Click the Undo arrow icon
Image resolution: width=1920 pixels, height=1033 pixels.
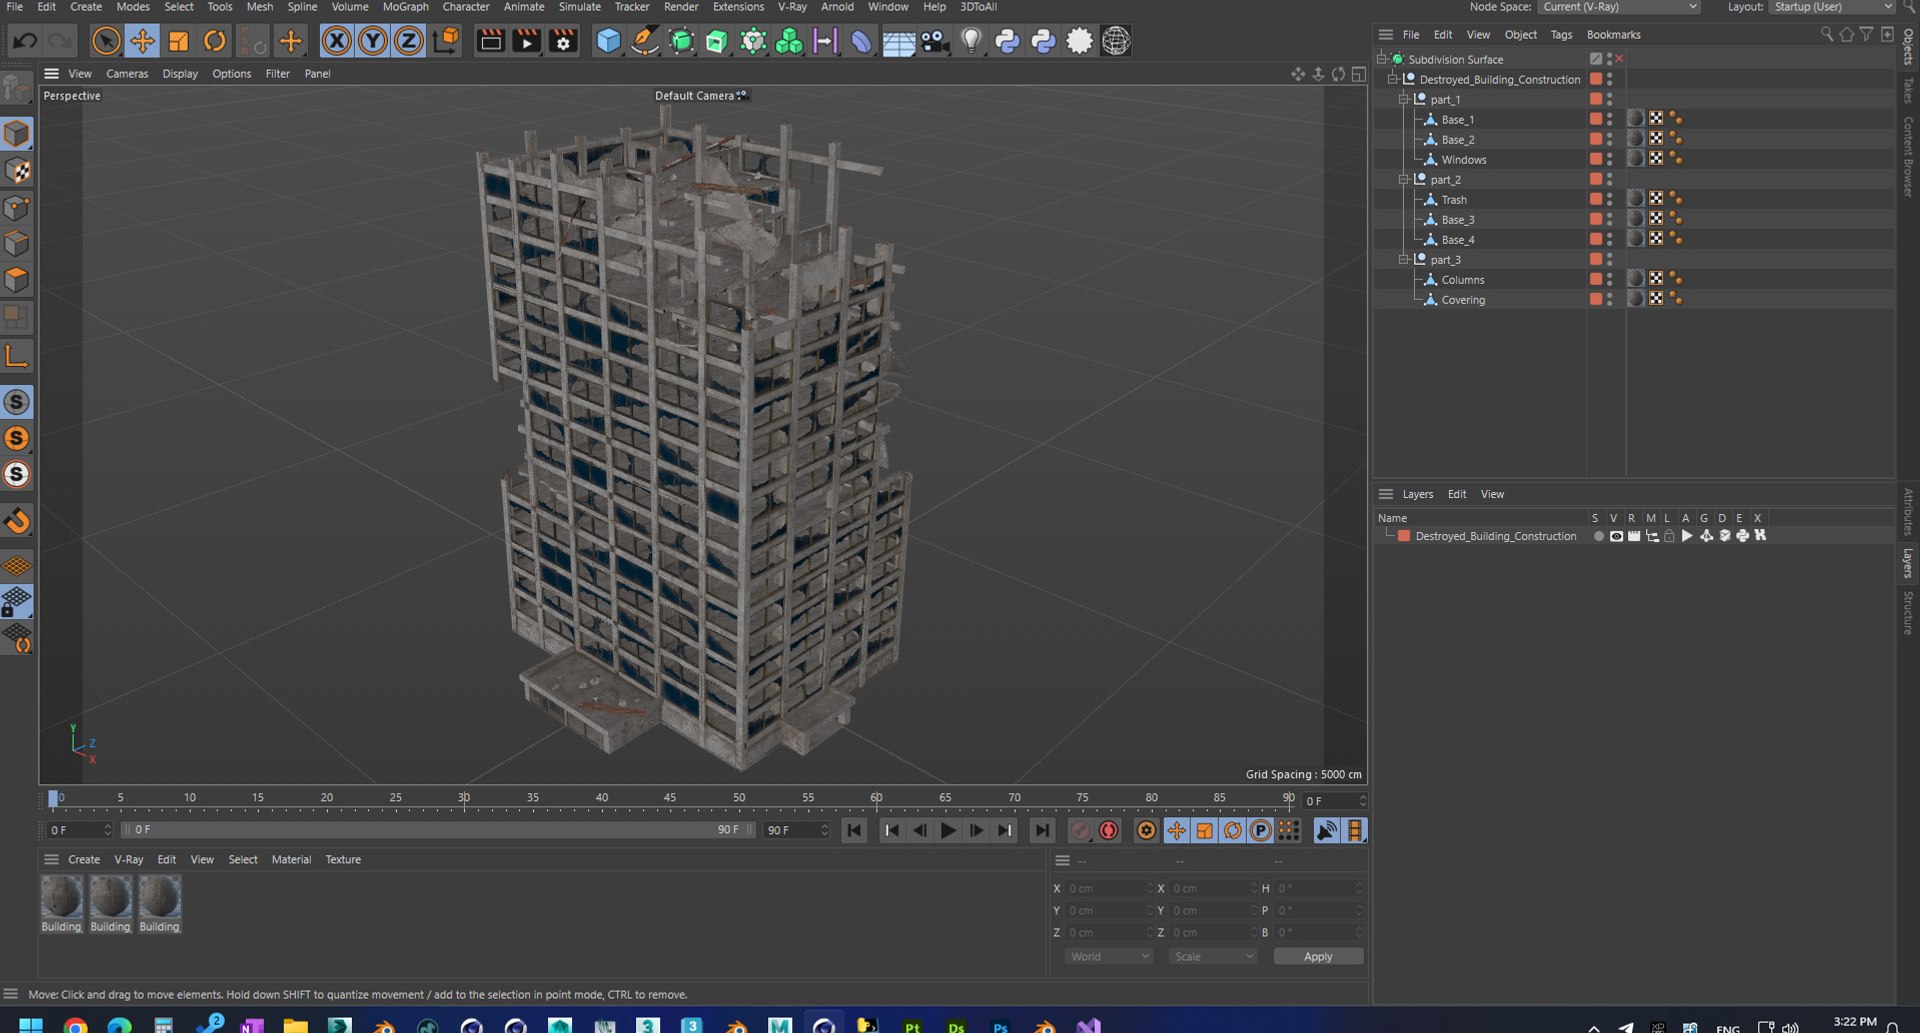25,41
